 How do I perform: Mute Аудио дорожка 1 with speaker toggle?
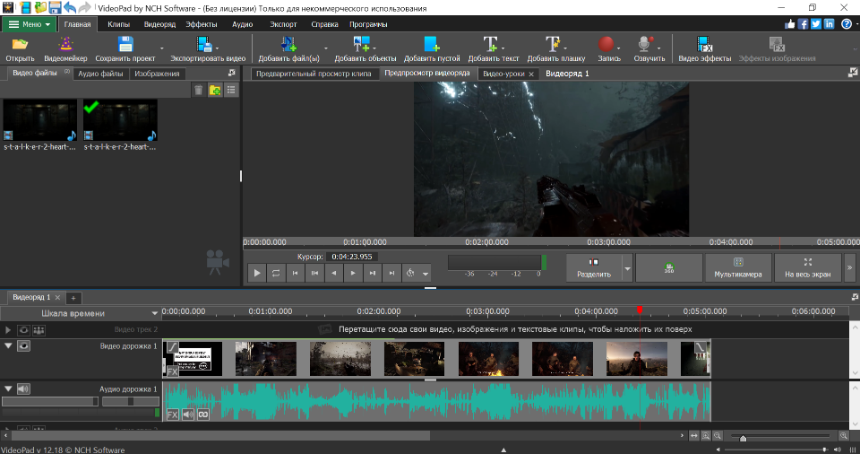coord(24,389)
